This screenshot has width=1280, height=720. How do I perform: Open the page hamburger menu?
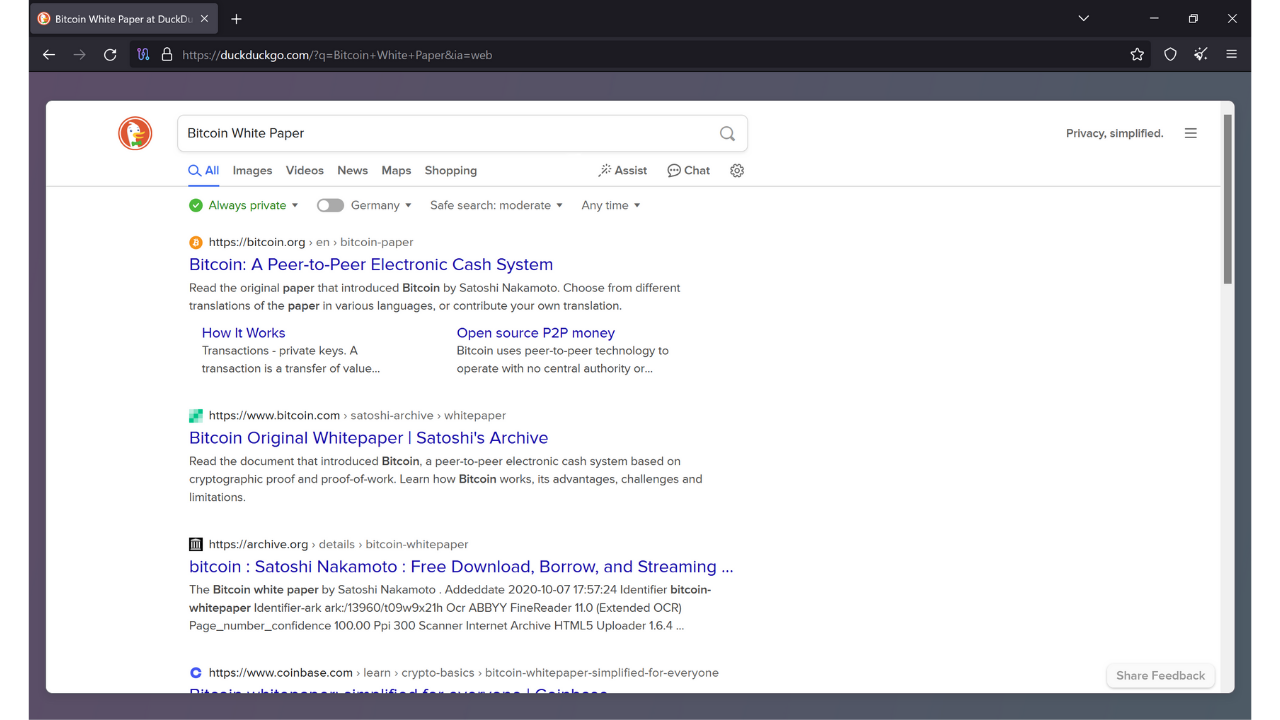point(1191,132)
